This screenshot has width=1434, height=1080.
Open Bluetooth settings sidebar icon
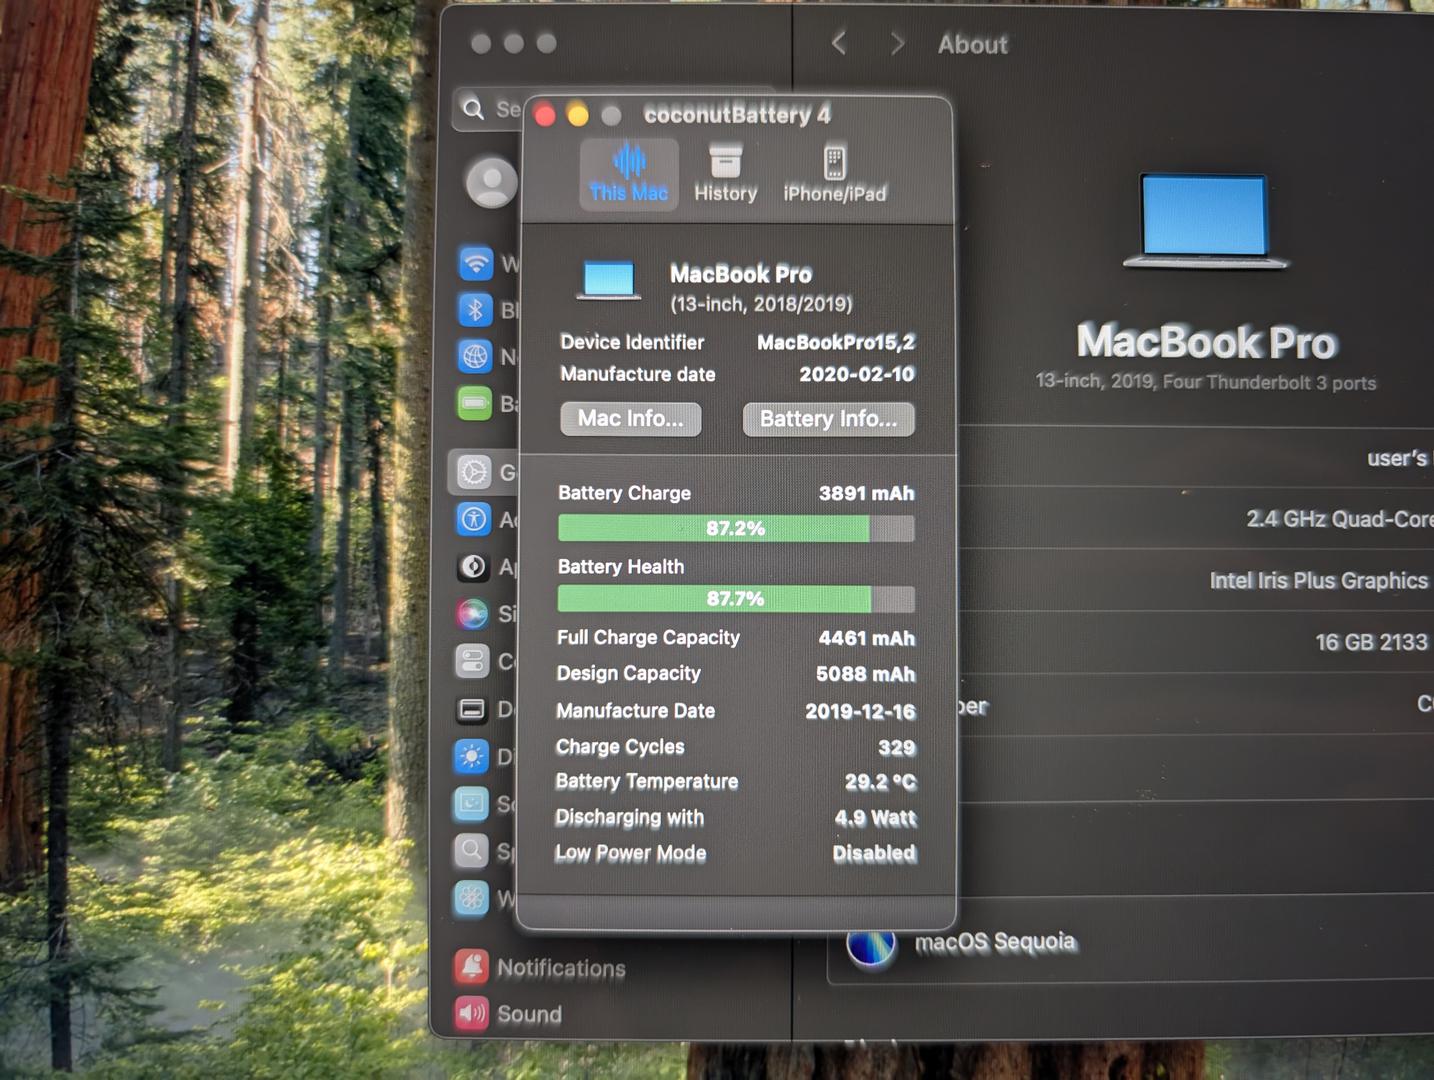coord(476,309)
